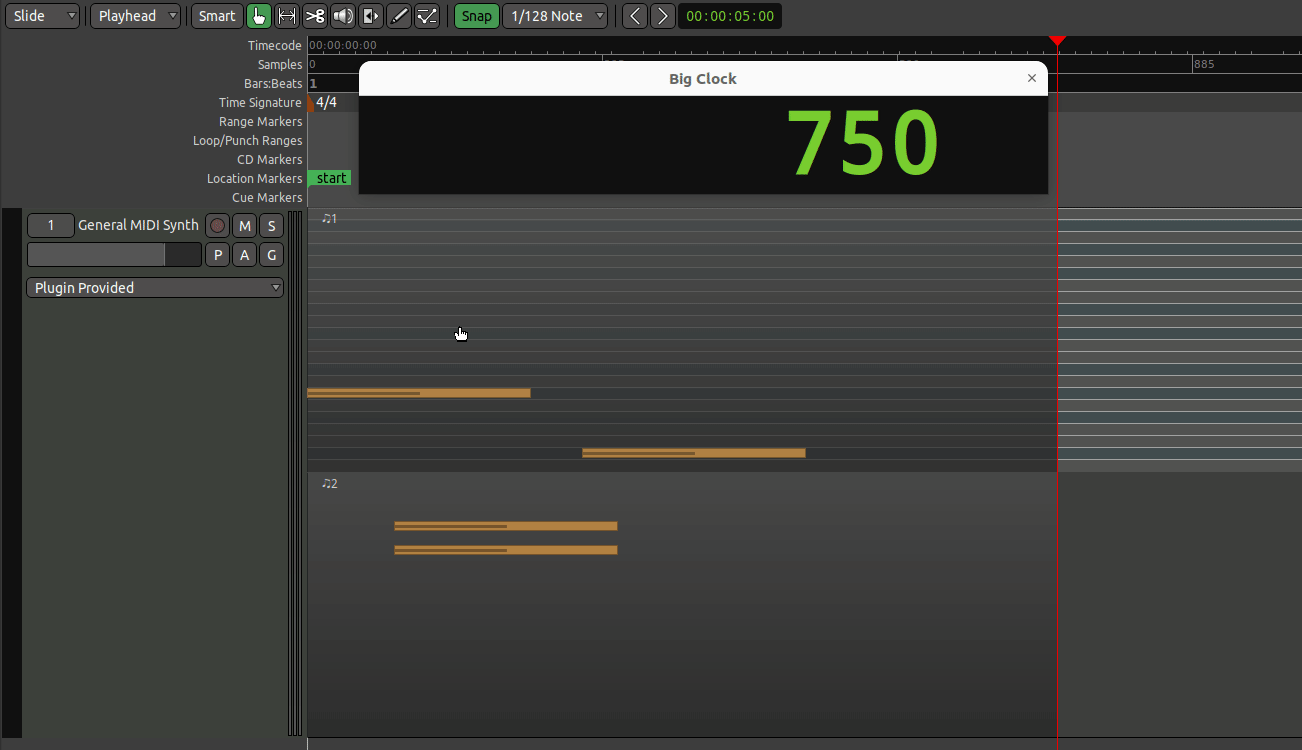Open the Playhead edit point dropdown
This screenshot has height=750, width=1302.
click(x=136, y=16)
